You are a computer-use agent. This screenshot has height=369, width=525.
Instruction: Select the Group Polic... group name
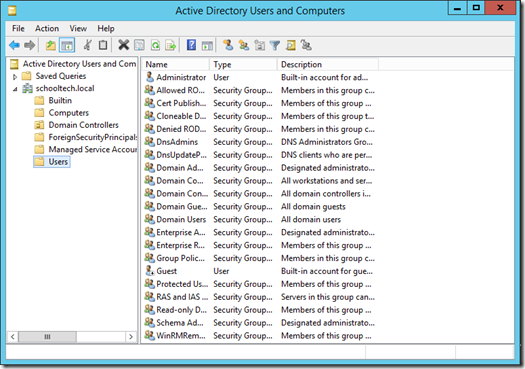[x=180, y=258]
